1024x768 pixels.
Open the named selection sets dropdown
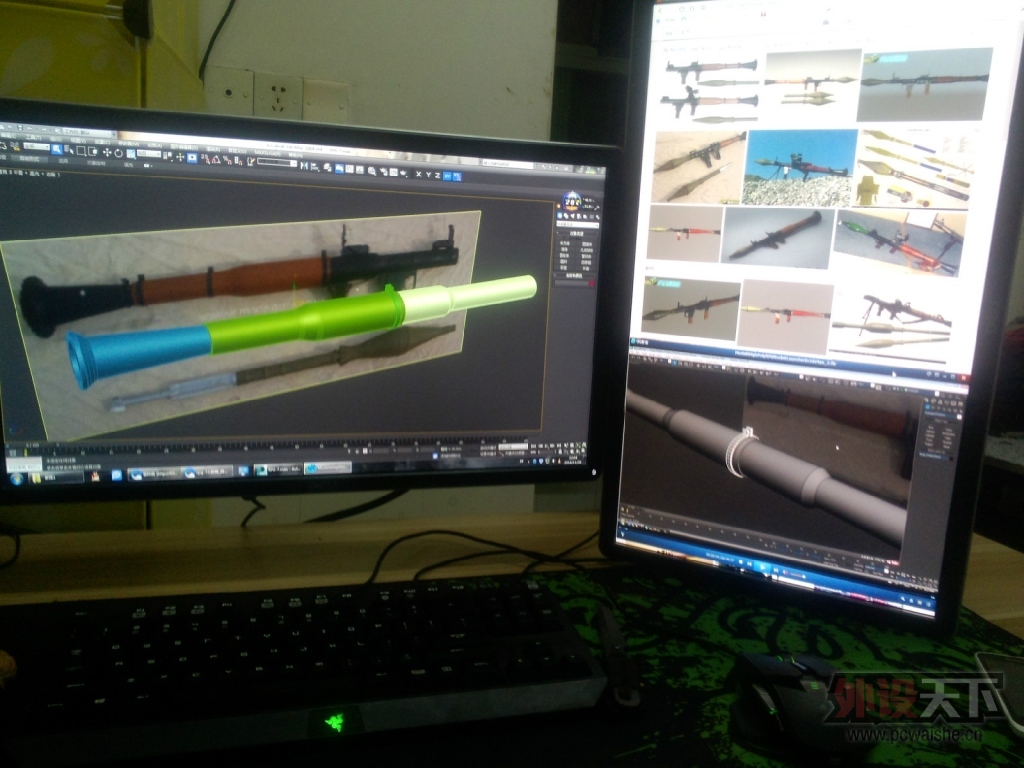[x=277, y=163]
